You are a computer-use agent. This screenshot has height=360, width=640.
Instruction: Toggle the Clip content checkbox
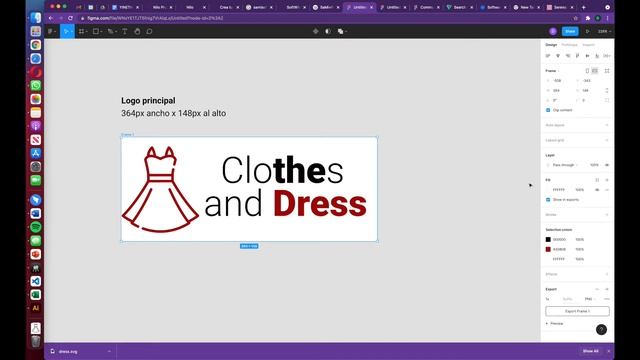548,110
